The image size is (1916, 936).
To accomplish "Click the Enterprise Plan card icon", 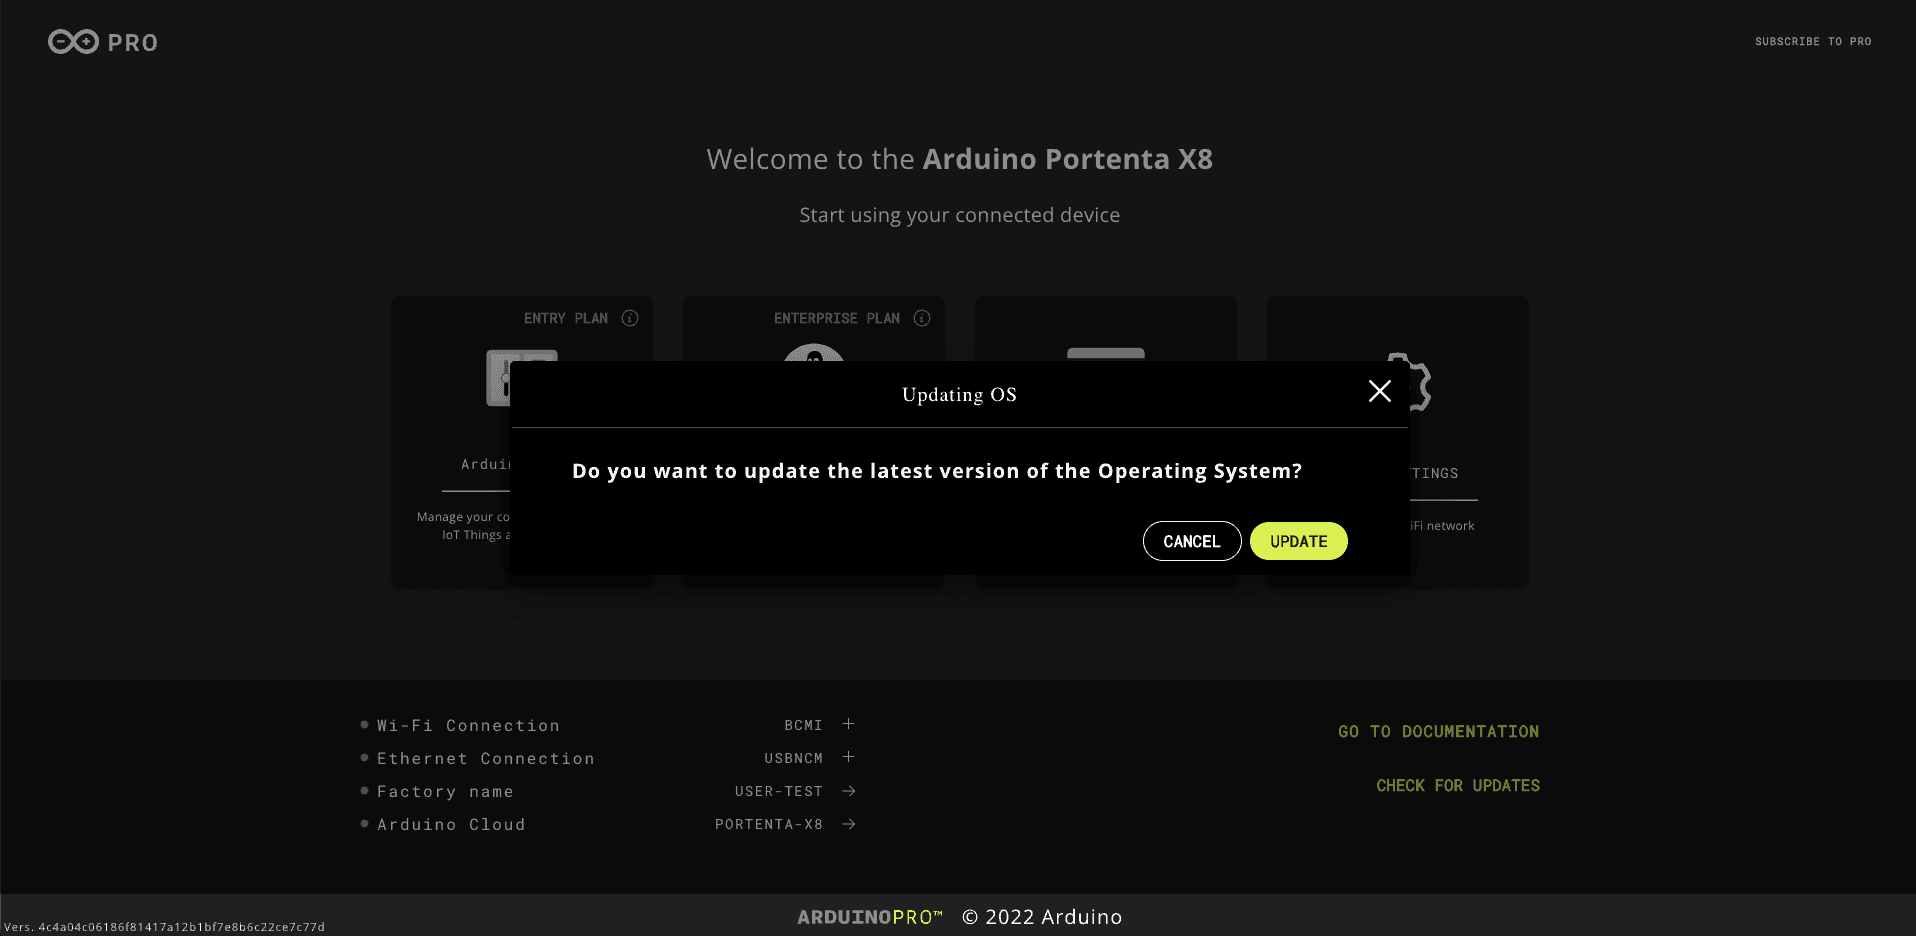I will 813,353.
